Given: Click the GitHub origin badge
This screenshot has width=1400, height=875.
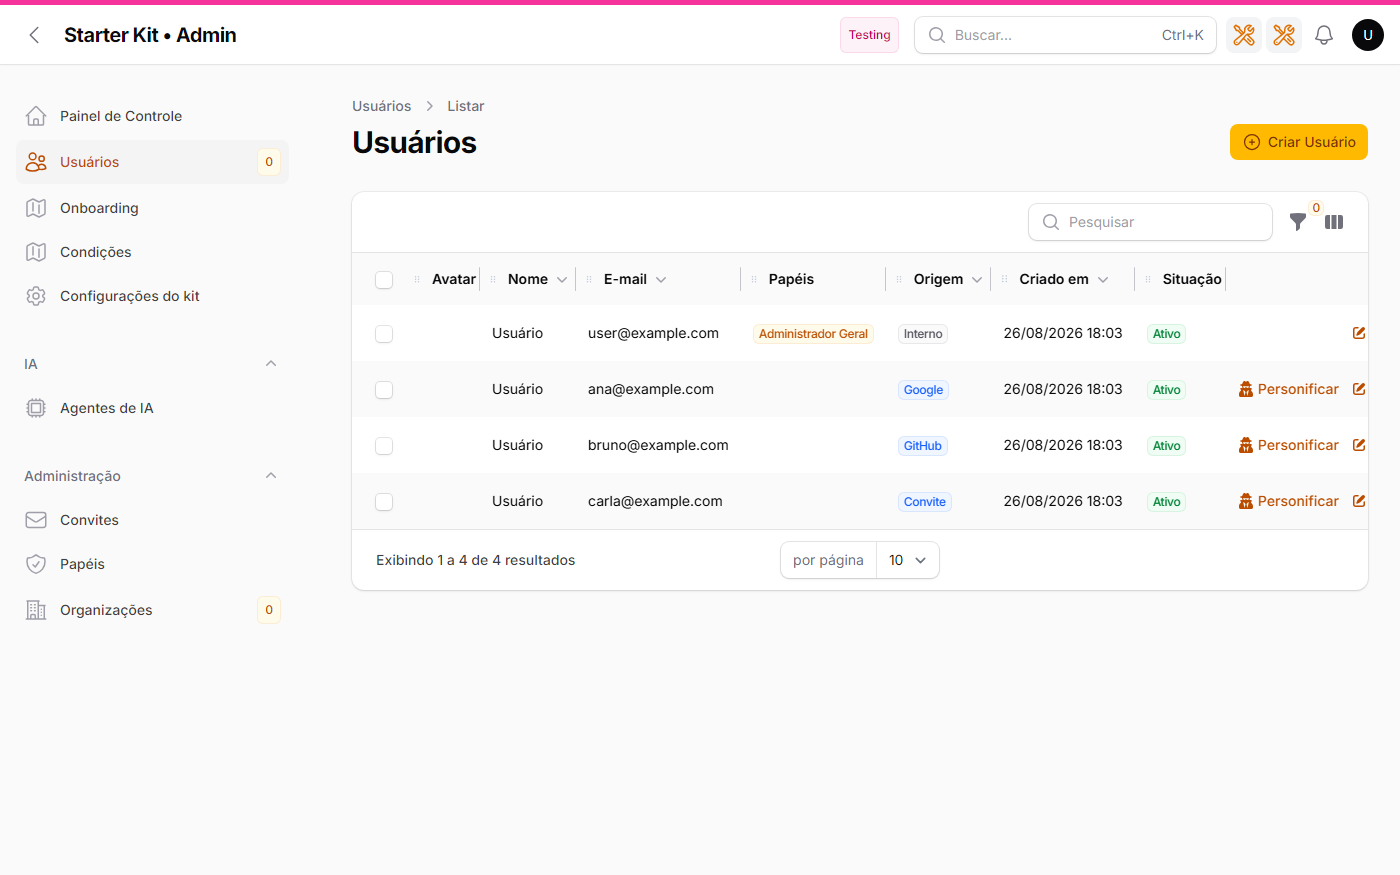Looking at the screenshot, I should pyautogui.click(x=922, y=446).
